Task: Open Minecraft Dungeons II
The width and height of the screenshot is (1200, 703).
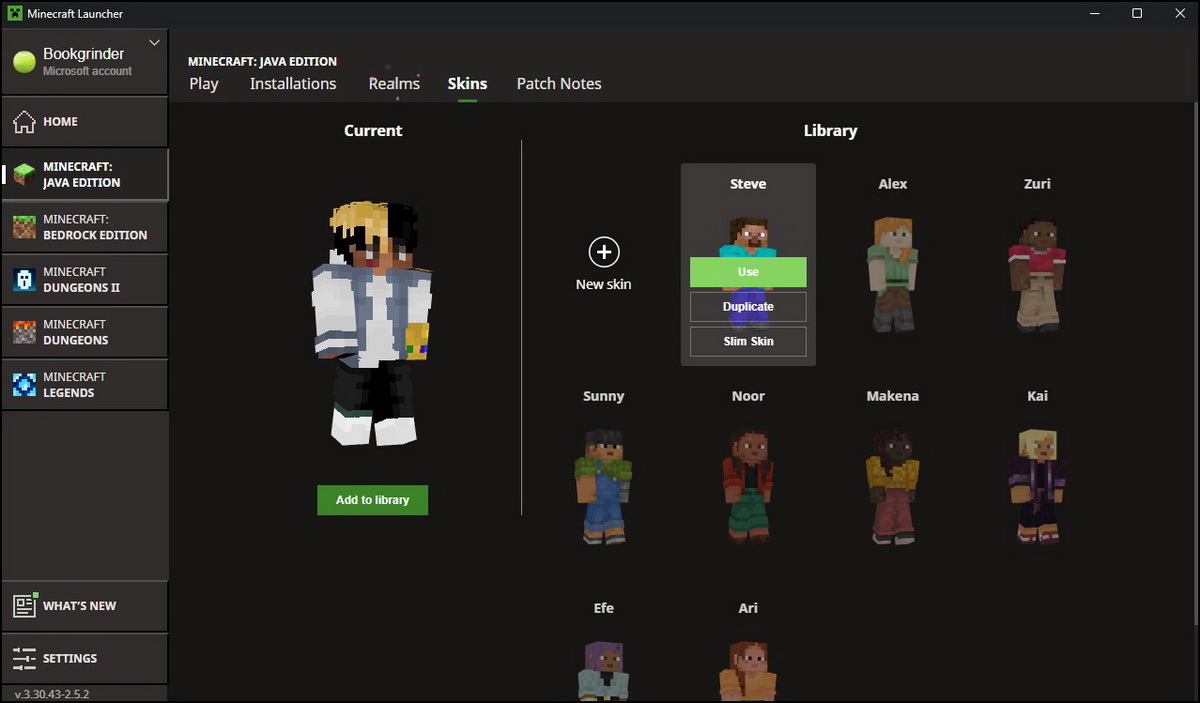Action: (85, 279)
